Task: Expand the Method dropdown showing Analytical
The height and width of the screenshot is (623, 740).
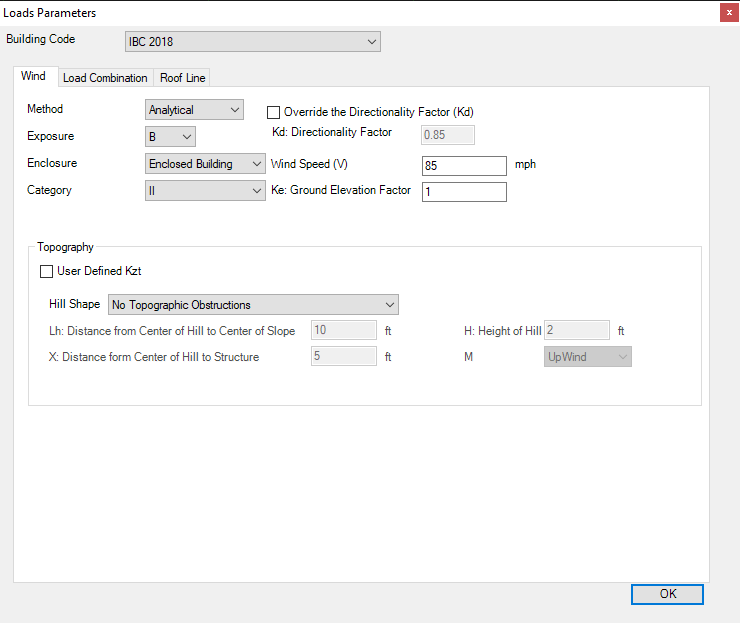Action: (194, 110)
